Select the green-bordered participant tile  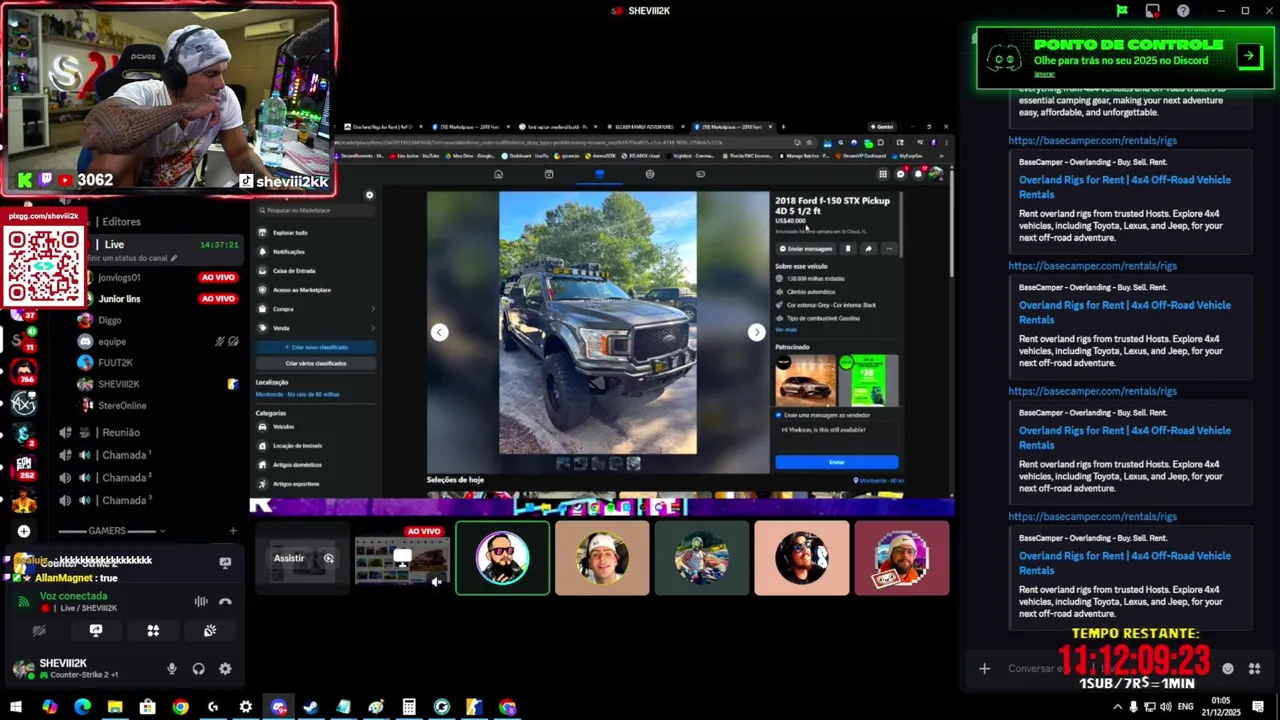[502, 558]
